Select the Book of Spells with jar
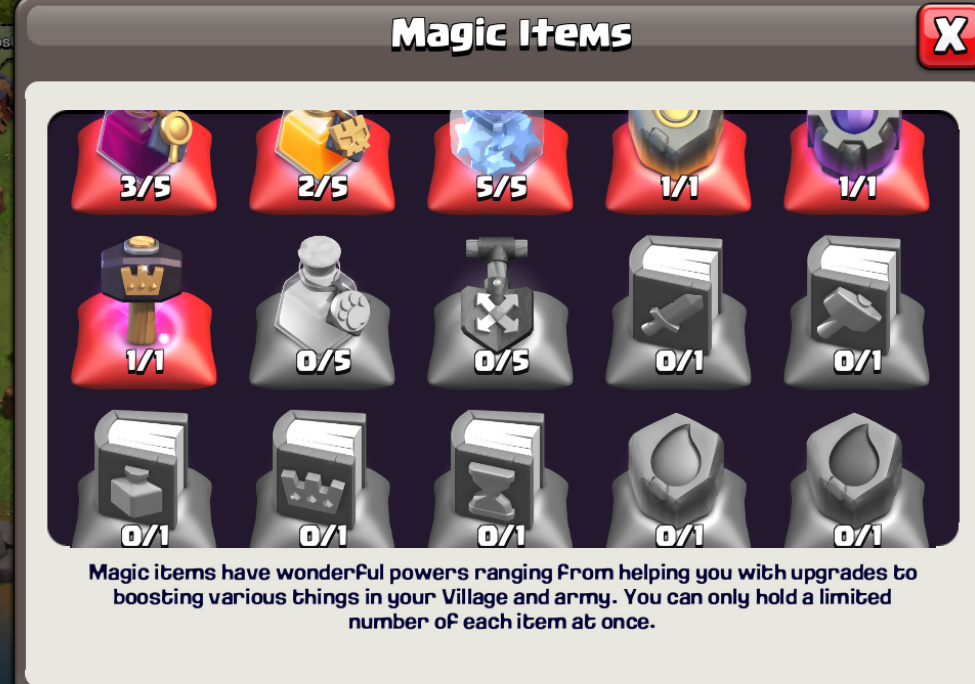Screen dimensions: 975x684 144,479
